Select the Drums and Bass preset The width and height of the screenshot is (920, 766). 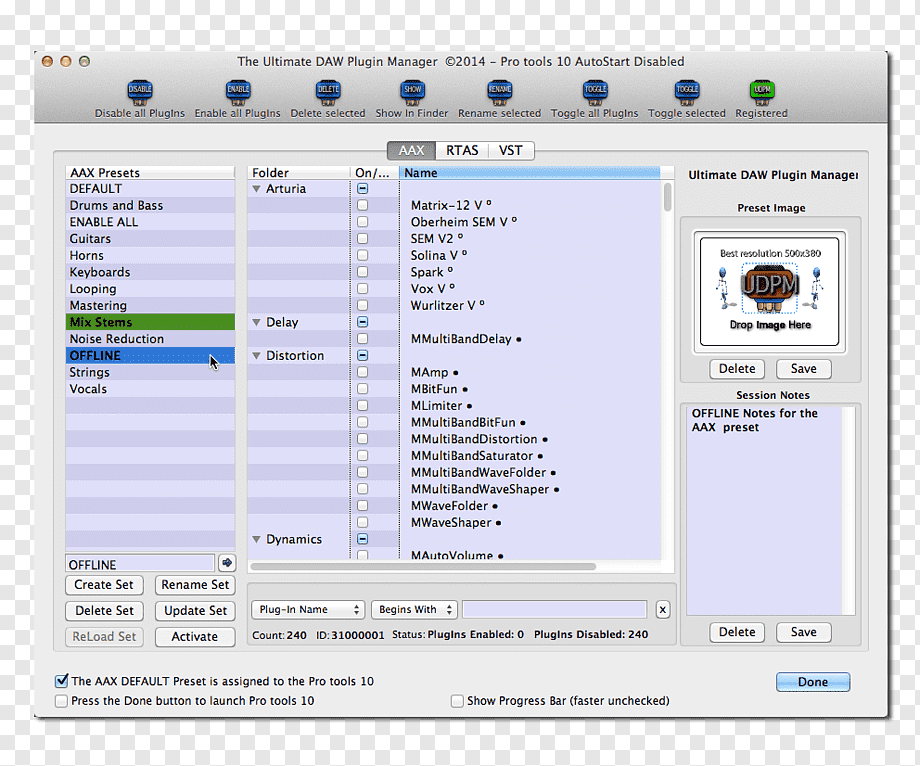point(150,205)
